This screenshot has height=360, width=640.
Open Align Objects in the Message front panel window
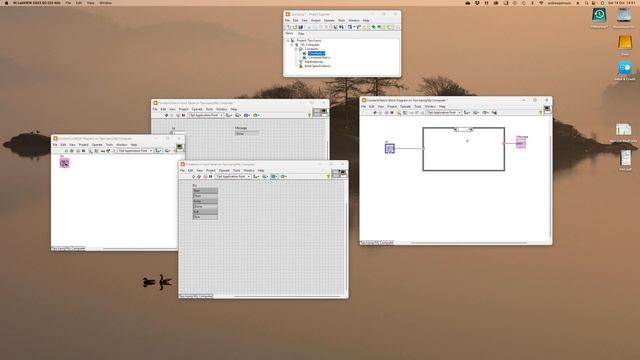pos(229,116)
